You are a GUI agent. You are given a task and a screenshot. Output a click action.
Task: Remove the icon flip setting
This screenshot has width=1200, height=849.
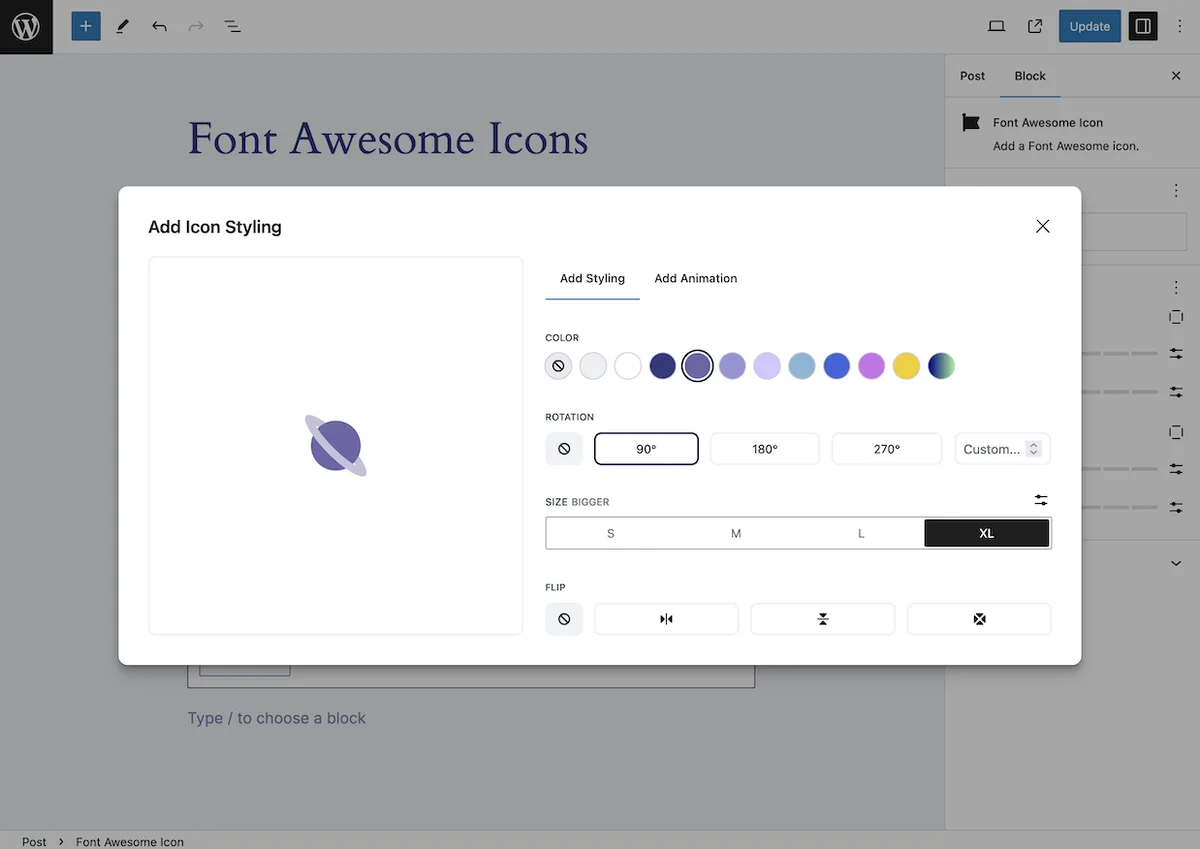click(564, 619)
